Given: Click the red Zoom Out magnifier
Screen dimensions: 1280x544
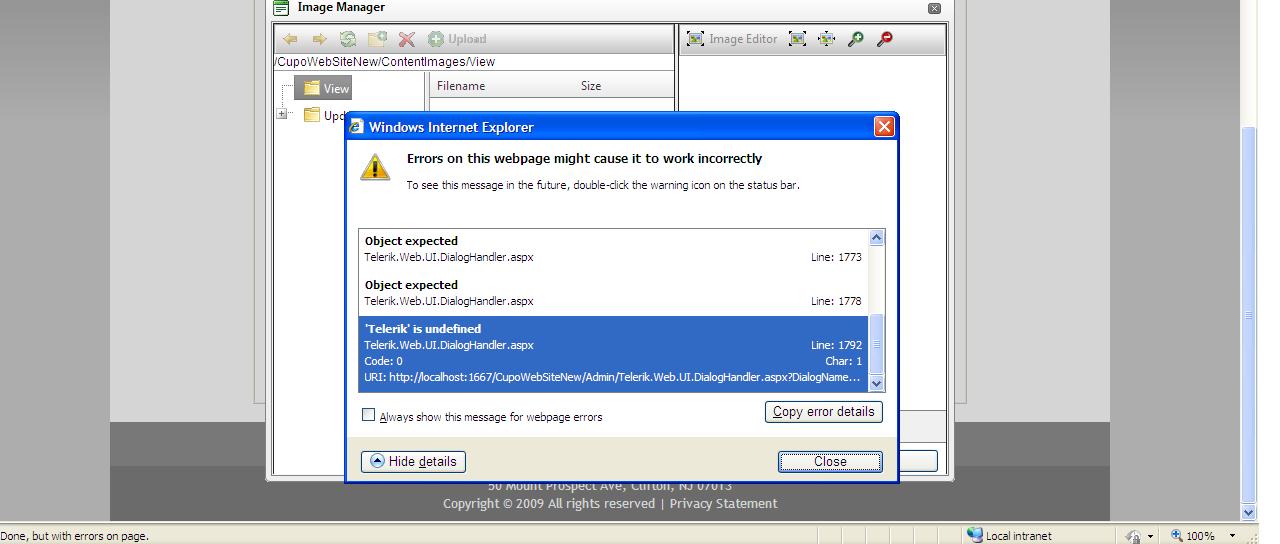Looking at the screenshot, I should pos(884,39).
